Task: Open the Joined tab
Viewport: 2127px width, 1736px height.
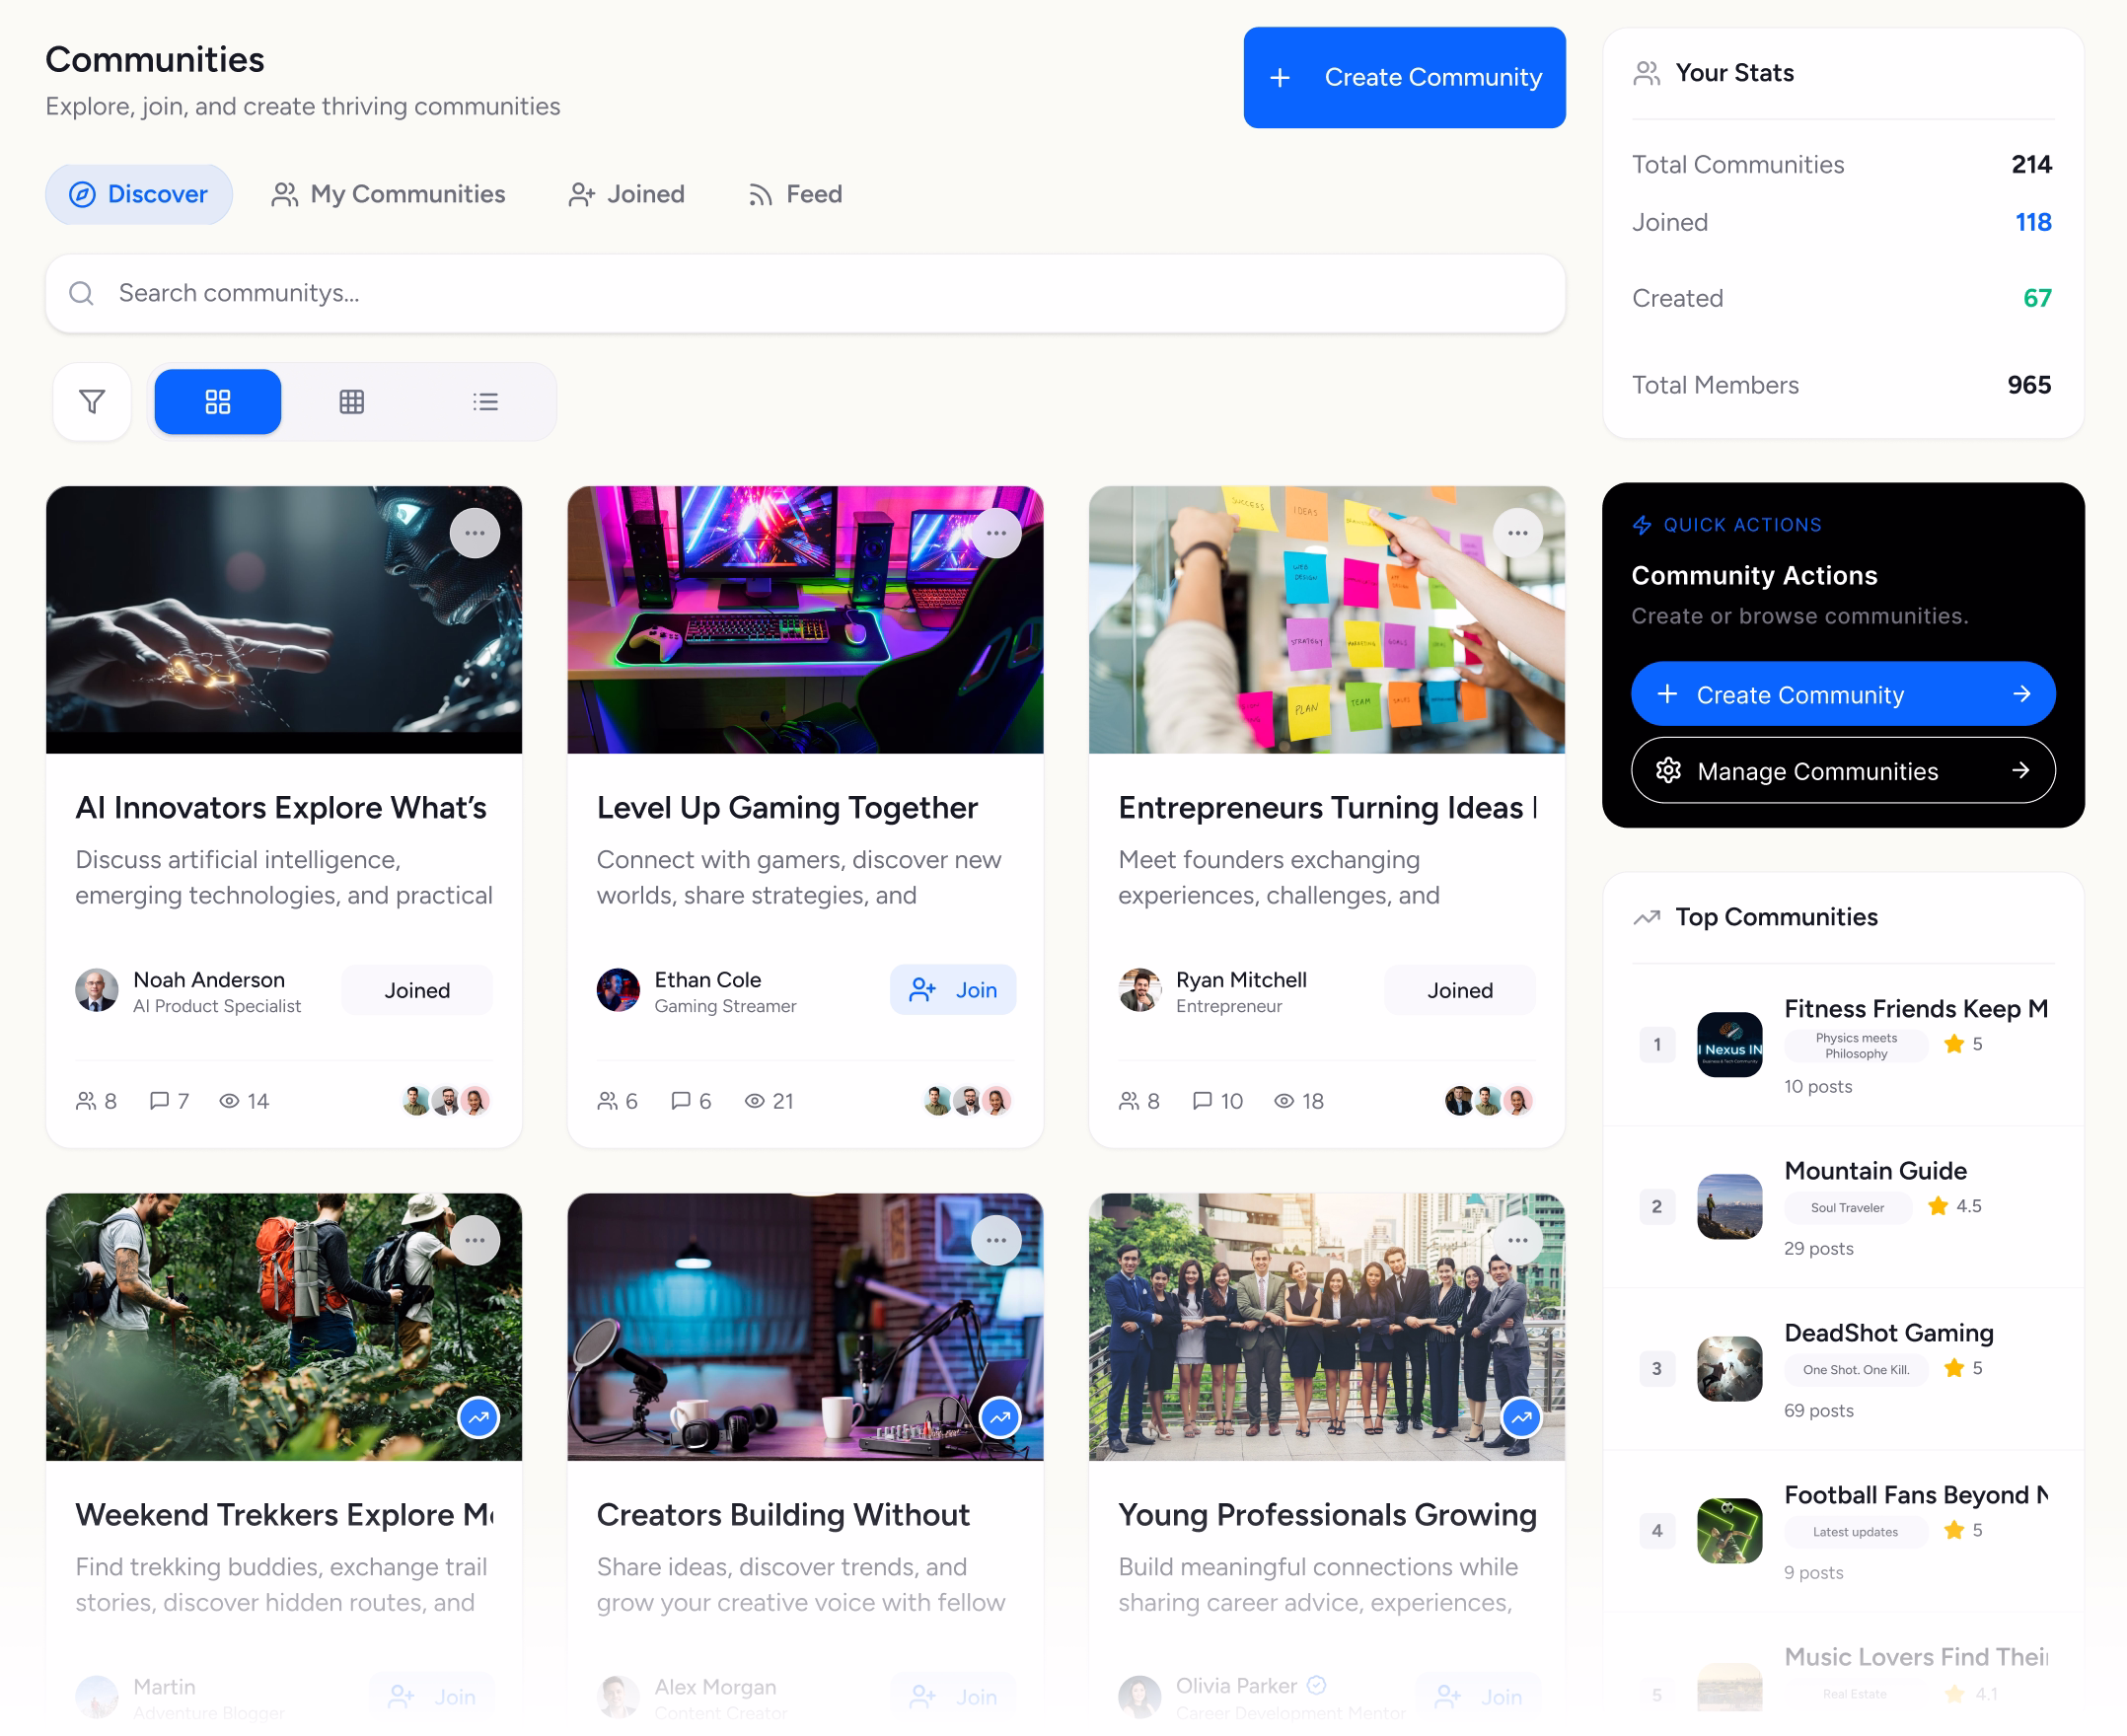Action: coord(627,194)
